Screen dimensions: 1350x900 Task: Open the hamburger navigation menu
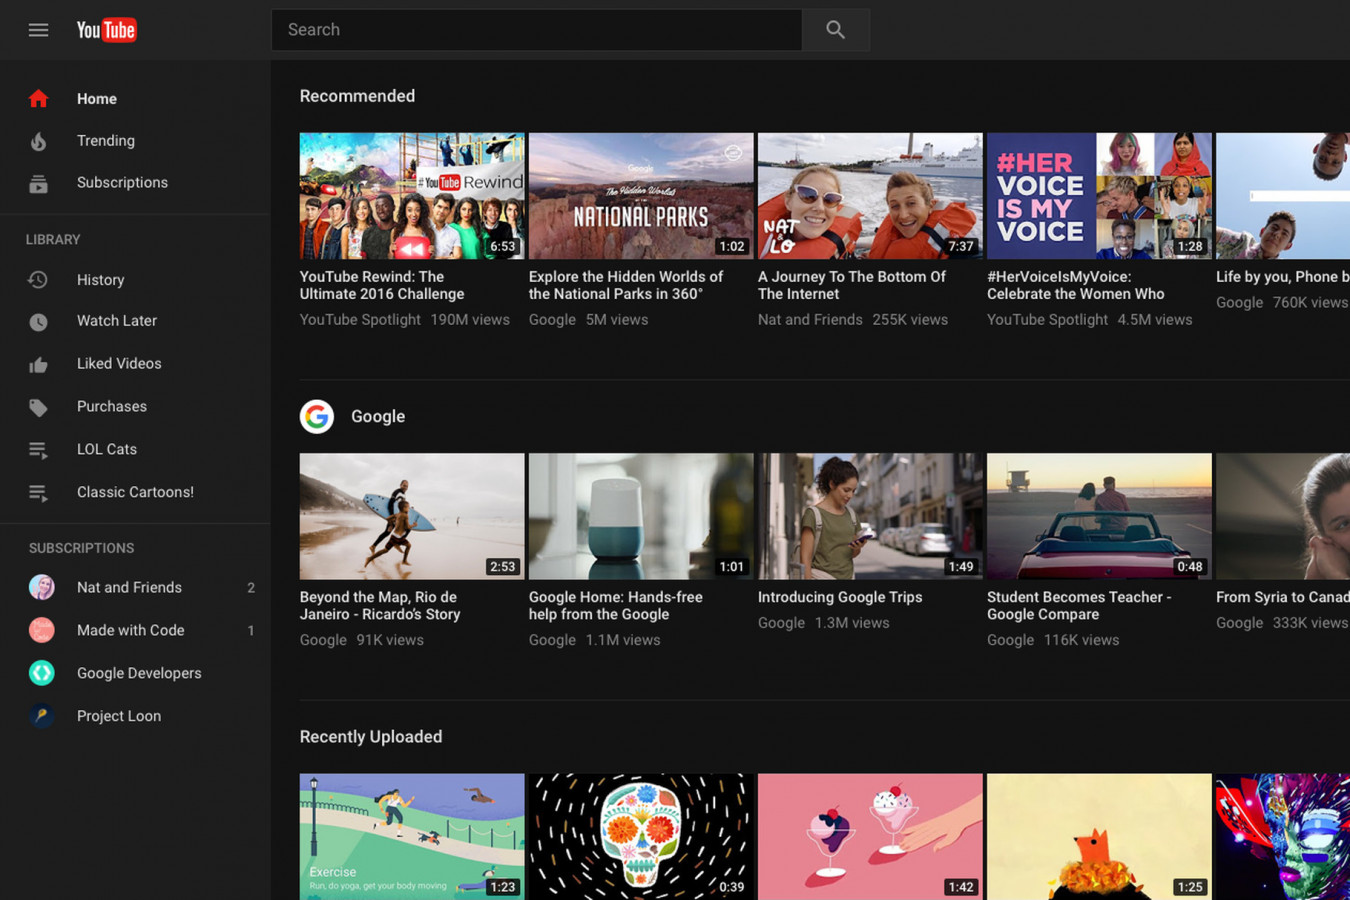38,30
